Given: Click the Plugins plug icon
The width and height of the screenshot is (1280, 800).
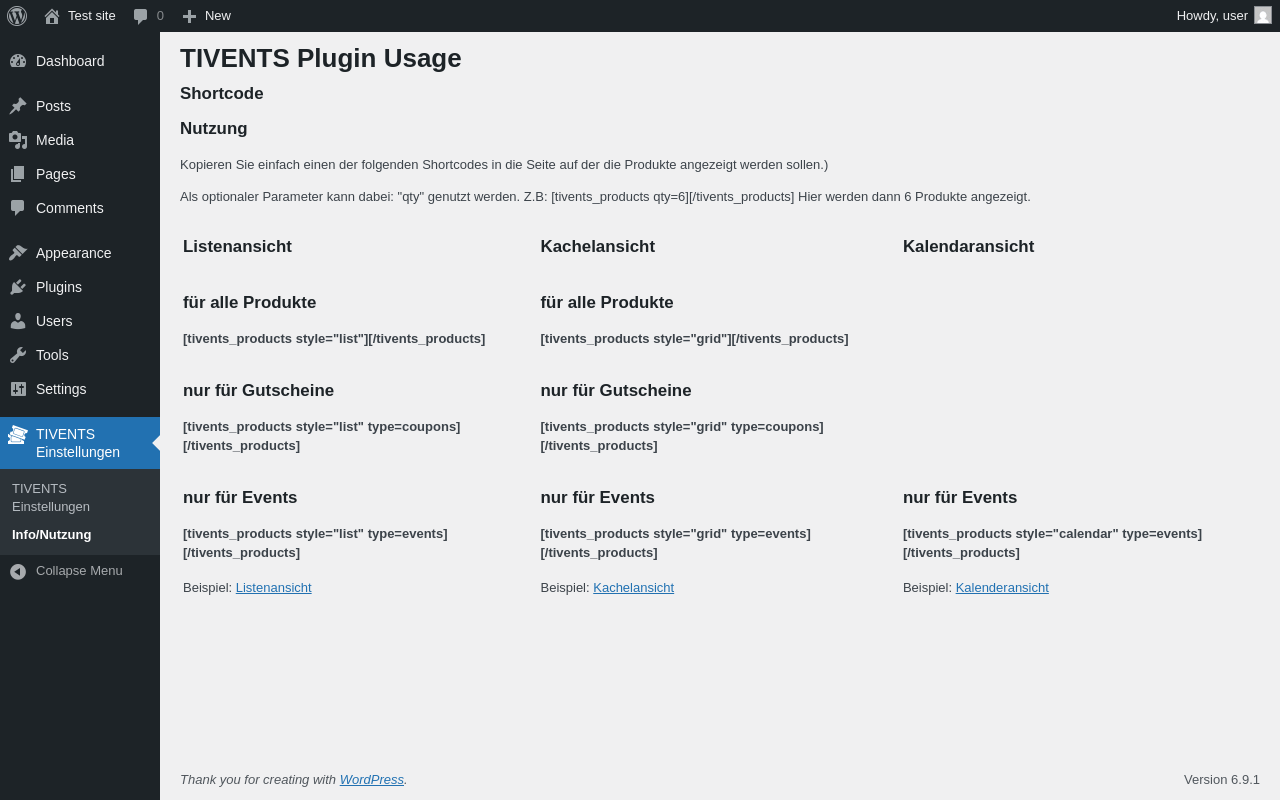Looking at the screenshot, I should 18,287.
